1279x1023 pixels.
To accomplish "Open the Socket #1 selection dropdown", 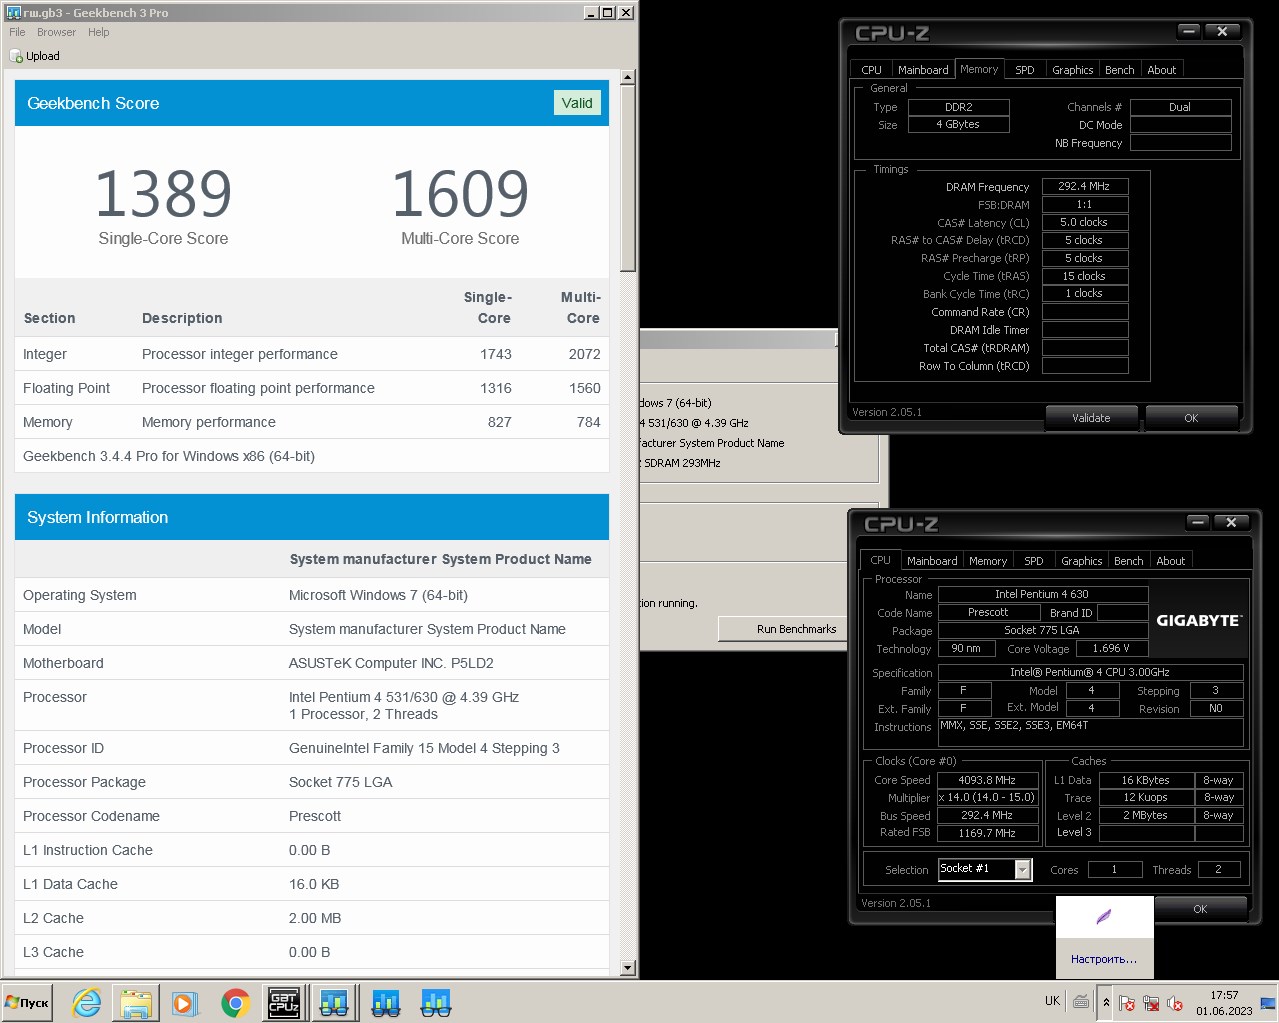I will click(1022, 870).
